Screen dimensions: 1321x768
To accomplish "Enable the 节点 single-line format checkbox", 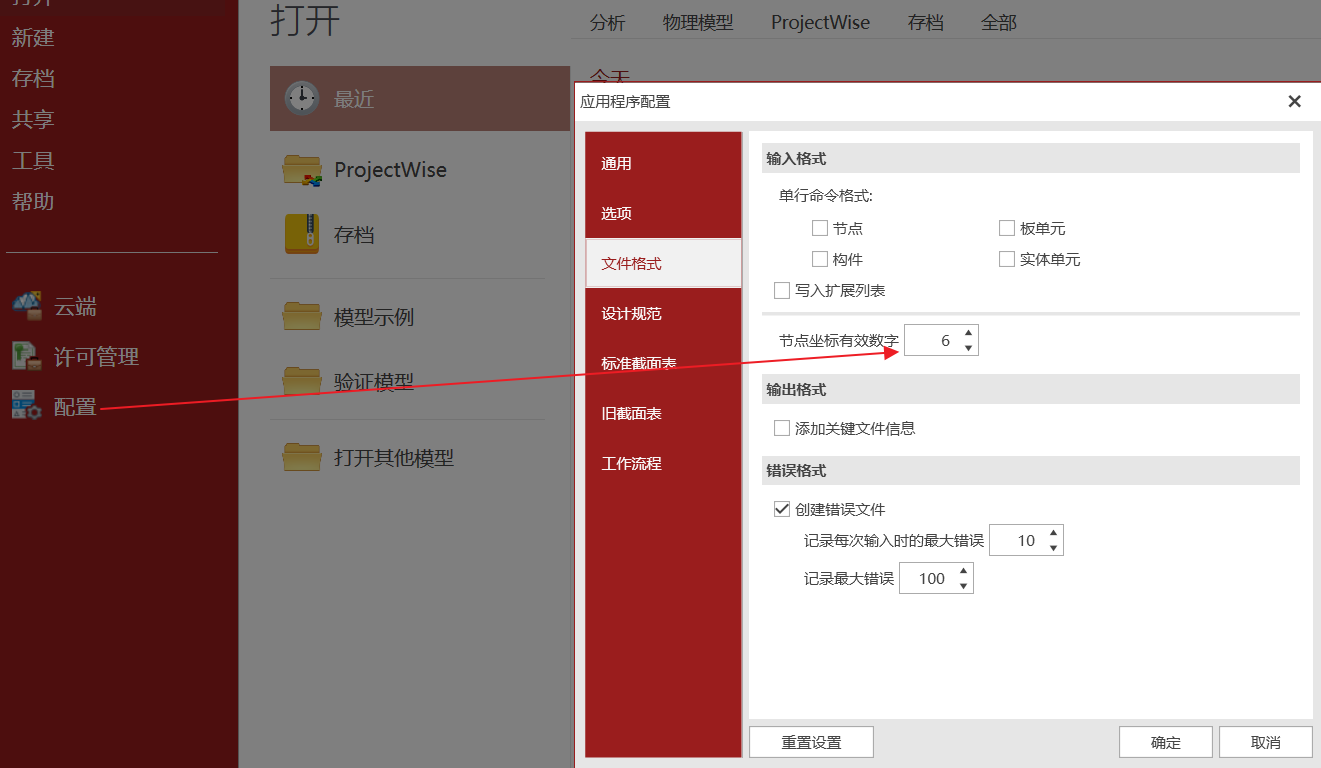I will [820, 229].
